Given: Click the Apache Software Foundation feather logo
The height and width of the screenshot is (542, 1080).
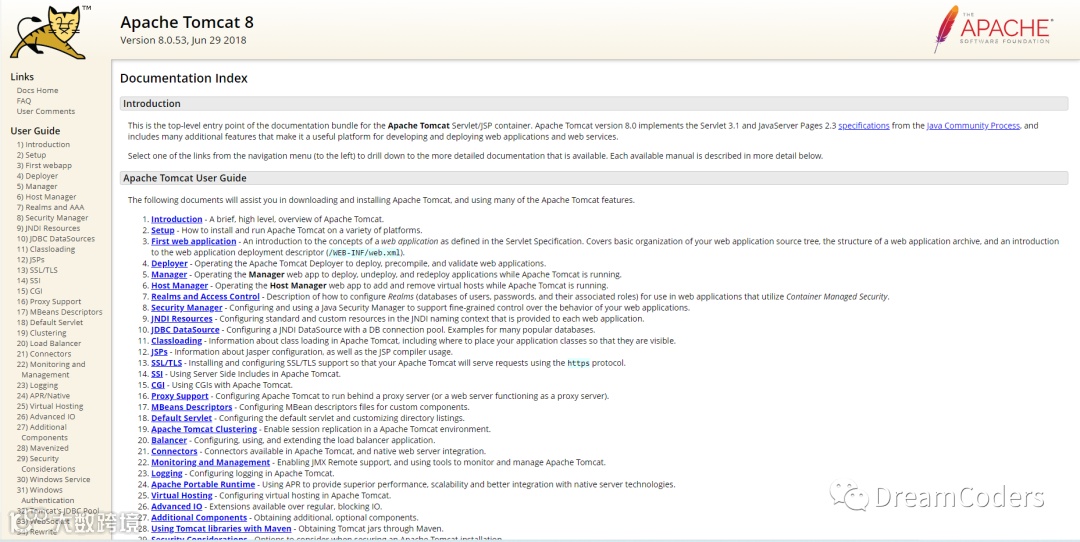Looking at the screenshot, I should click(993, 29).
